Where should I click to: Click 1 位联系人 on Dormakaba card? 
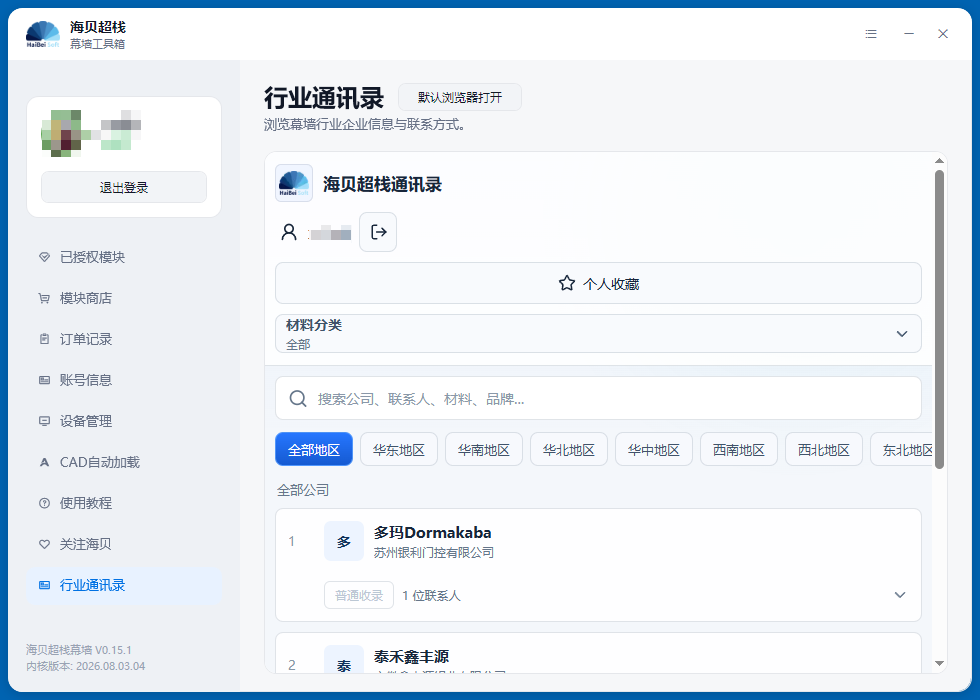point(431,596)
